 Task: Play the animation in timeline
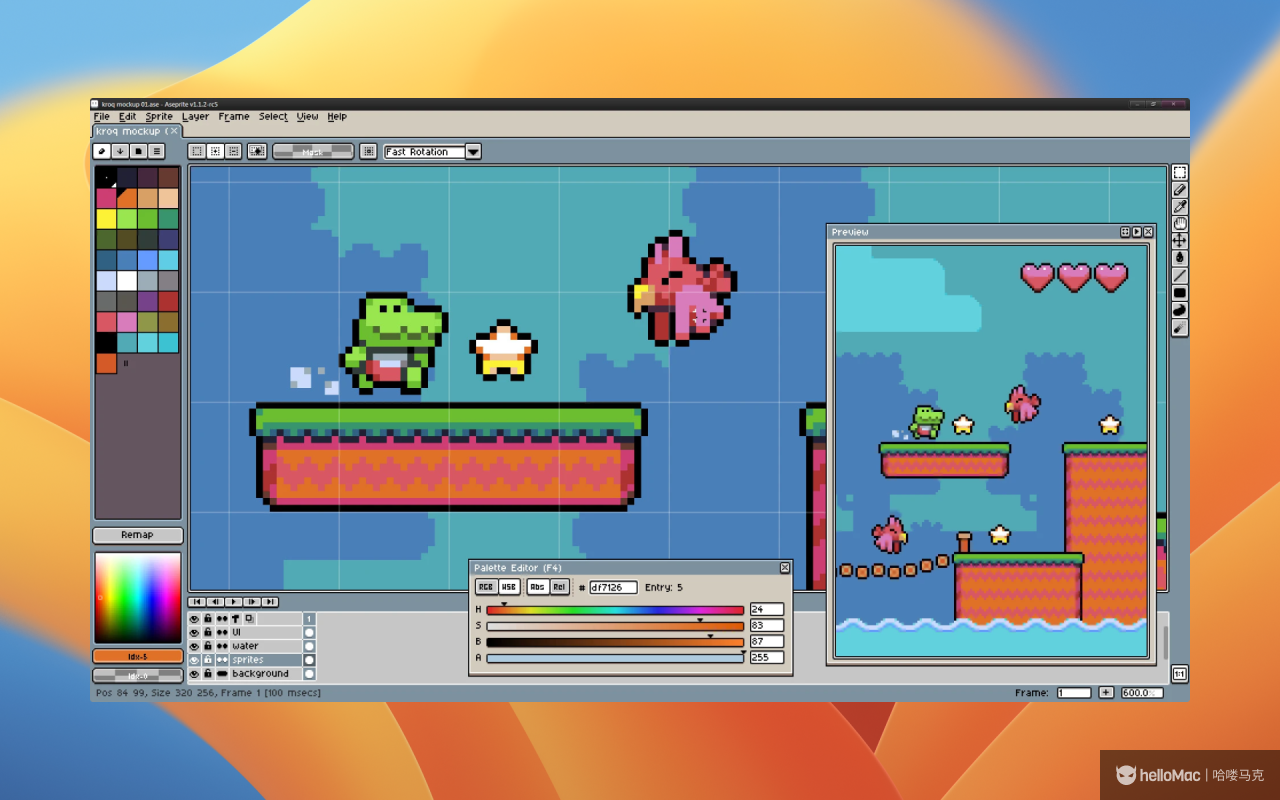coord(233,602)
